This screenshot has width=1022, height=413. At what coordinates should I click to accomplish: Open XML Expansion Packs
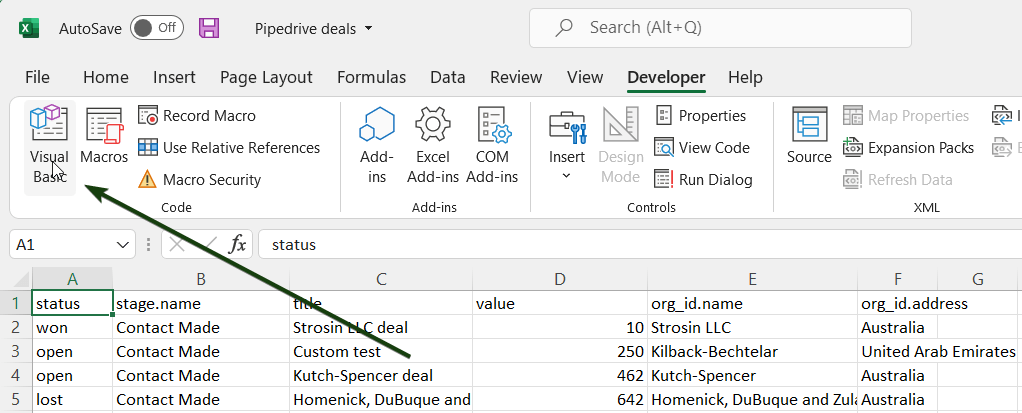coord(909,148)
